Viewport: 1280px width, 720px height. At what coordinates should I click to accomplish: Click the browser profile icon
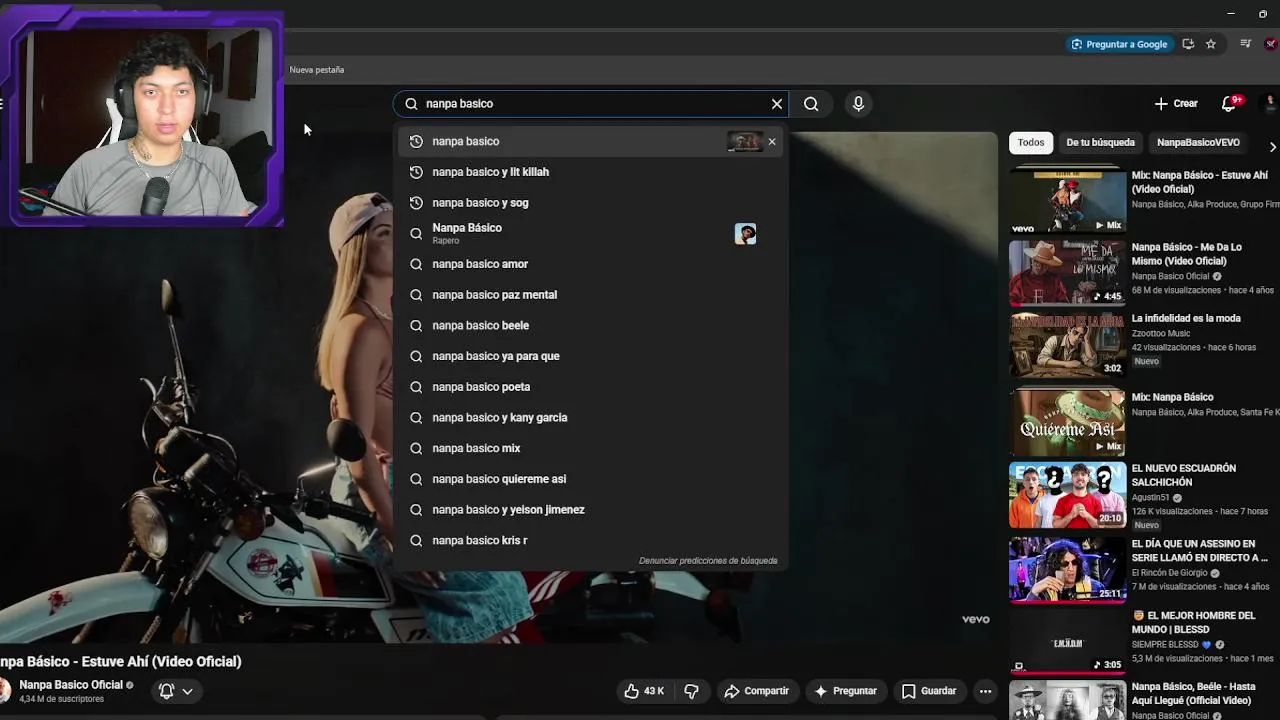click(1272, 44)
